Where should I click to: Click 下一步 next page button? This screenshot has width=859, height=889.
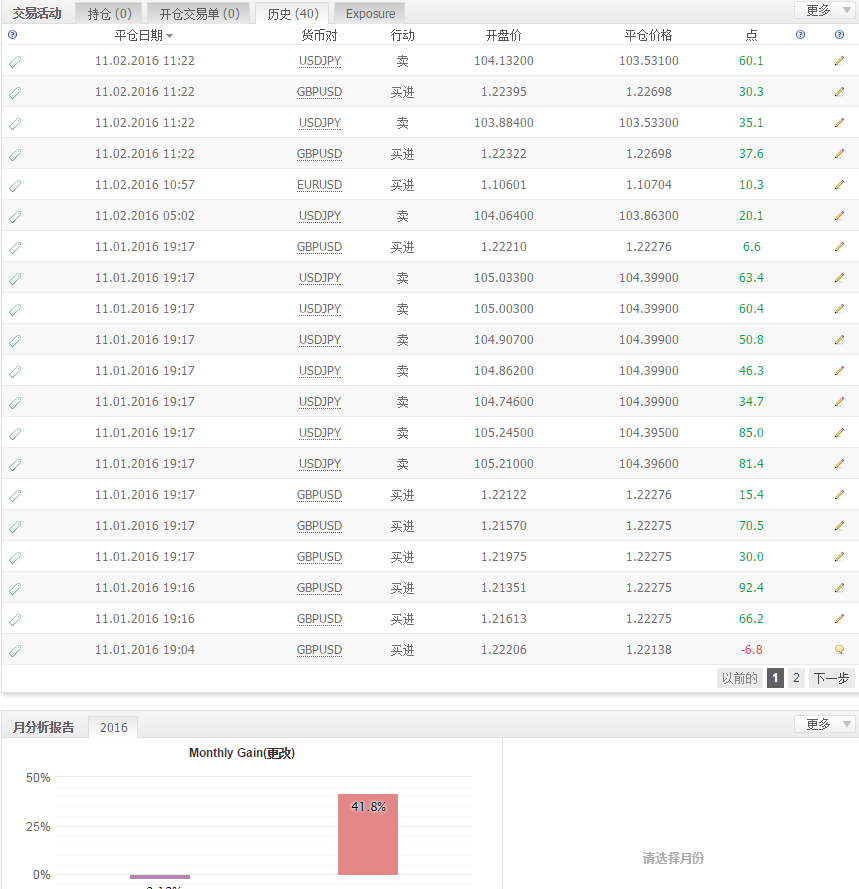pos(831,678)
